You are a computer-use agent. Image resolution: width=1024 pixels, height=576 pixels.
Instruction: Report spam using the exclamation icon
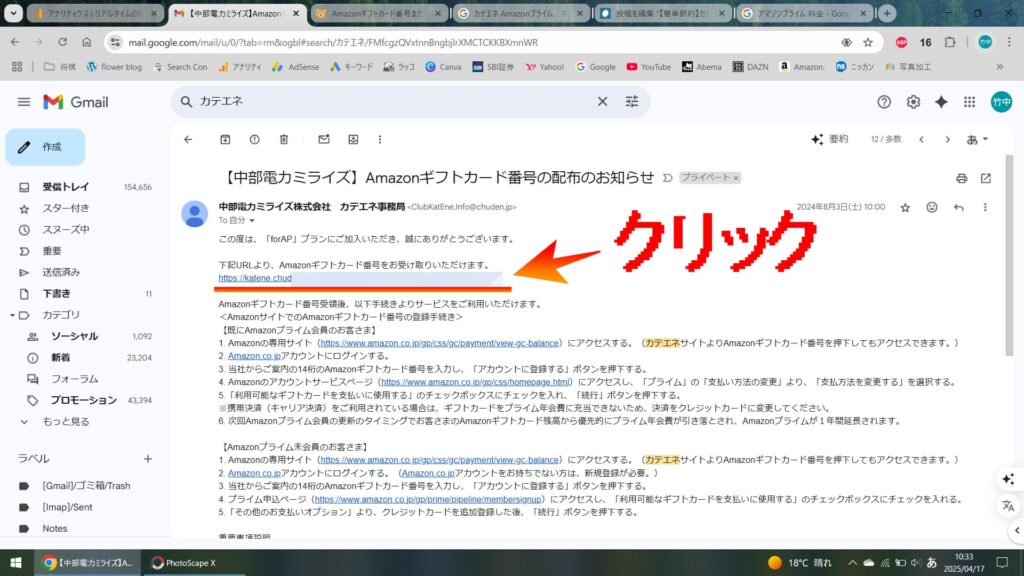[x=255, y=139]
